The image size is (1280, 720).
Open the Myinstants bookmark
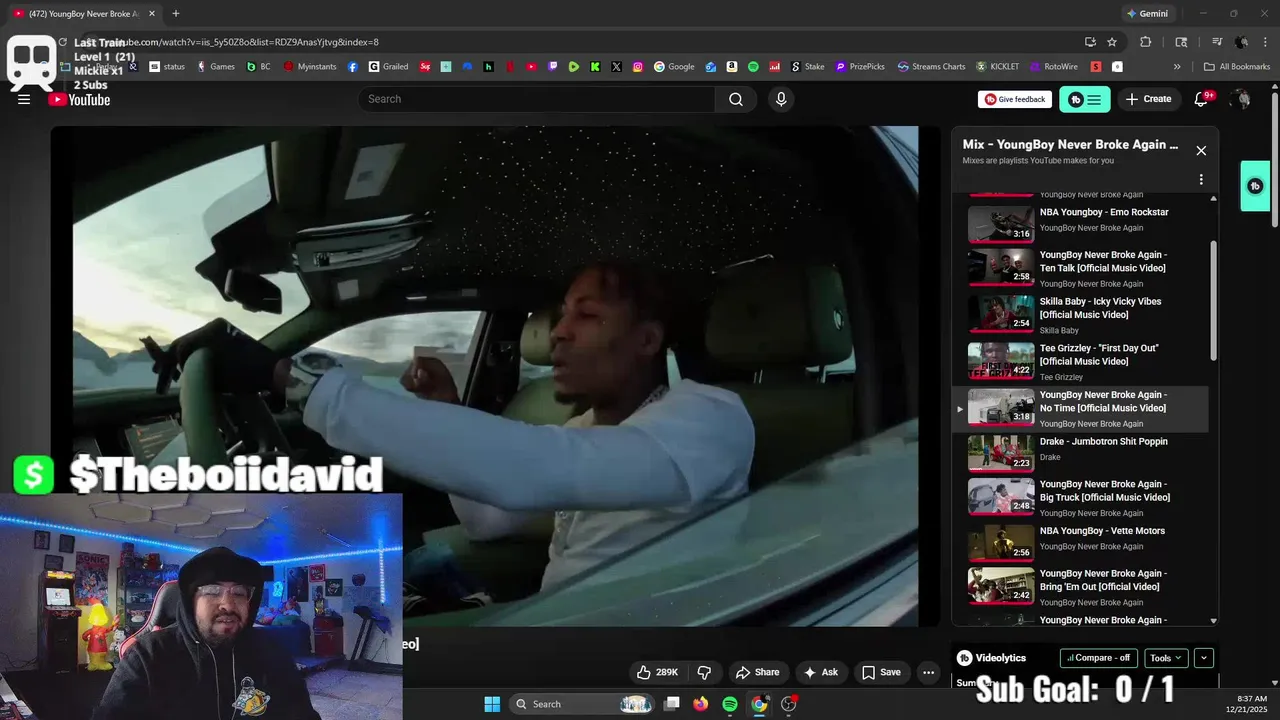tap(310, 67)
